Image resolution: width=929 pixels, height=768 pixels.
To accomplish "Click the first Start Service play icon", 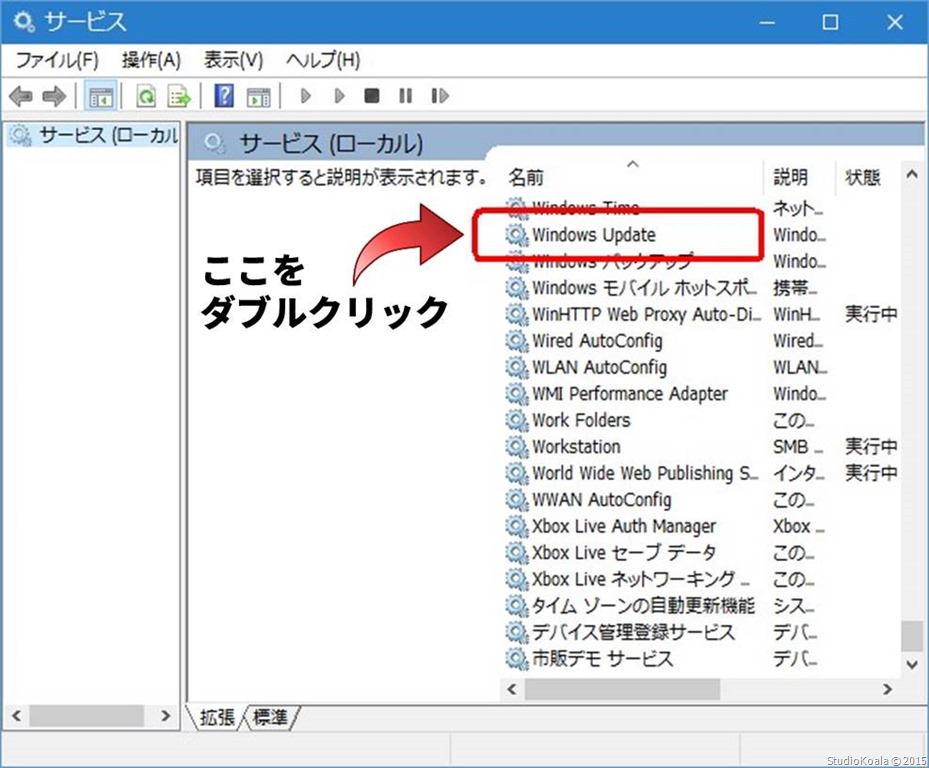I will [x=306, y=95].
